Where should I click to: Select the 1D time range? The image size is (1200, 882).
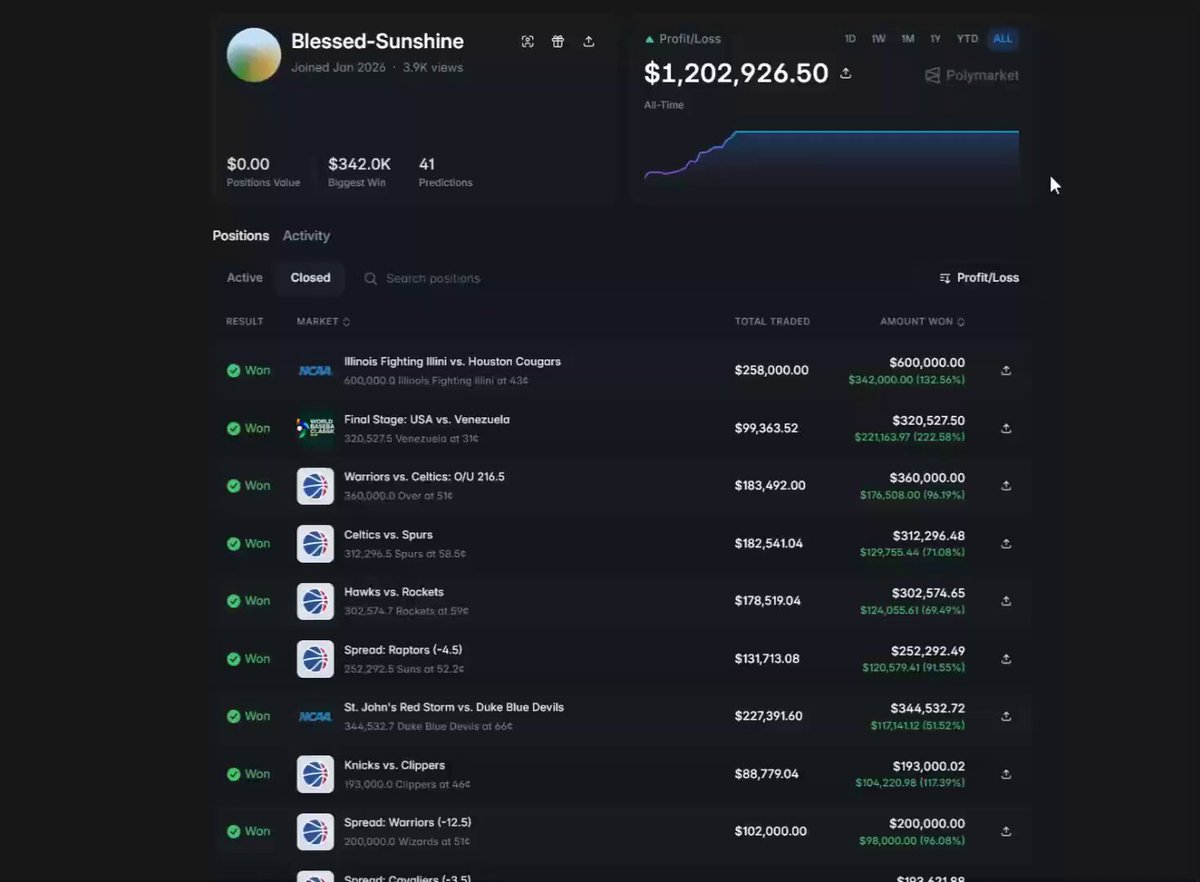coord(850,39)
